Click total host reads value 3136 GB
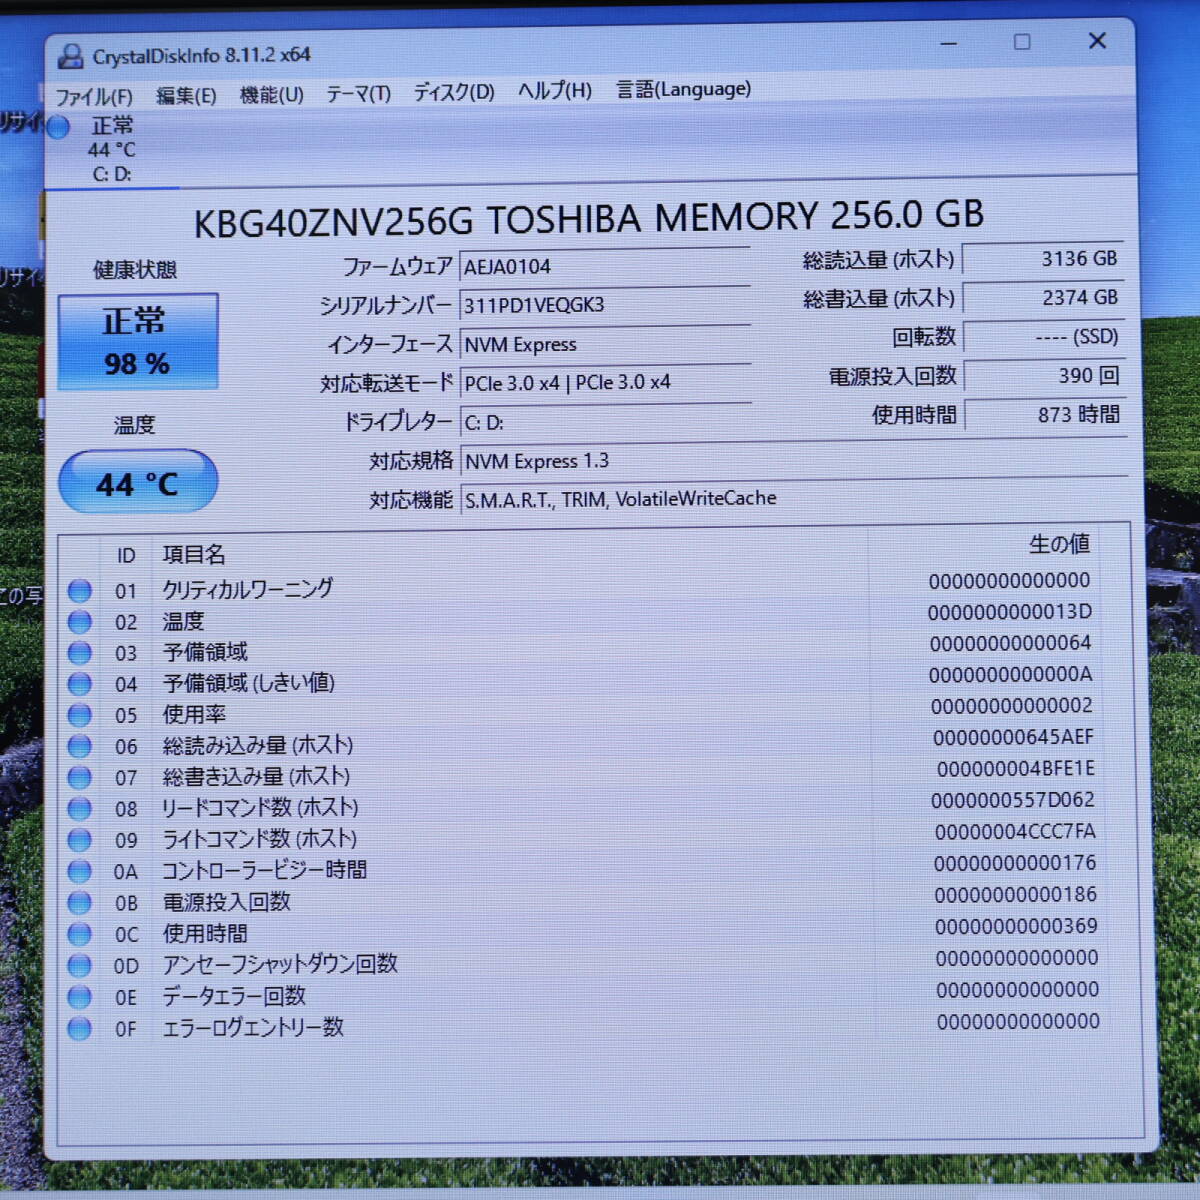 coord(1044,259)
